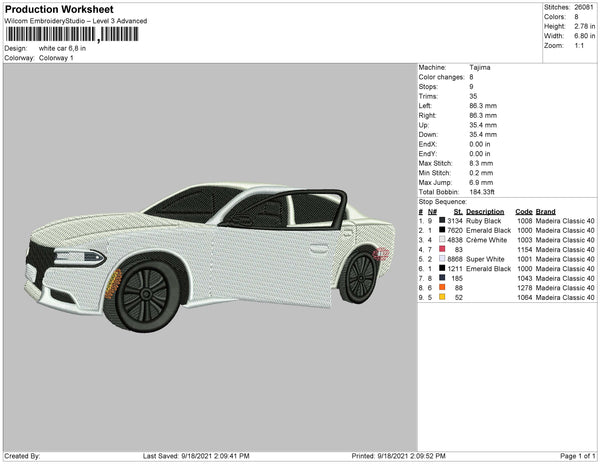Click the width value "6.80 in"
The width and height of the screenshot is (600, 464).
coord(585,36)
